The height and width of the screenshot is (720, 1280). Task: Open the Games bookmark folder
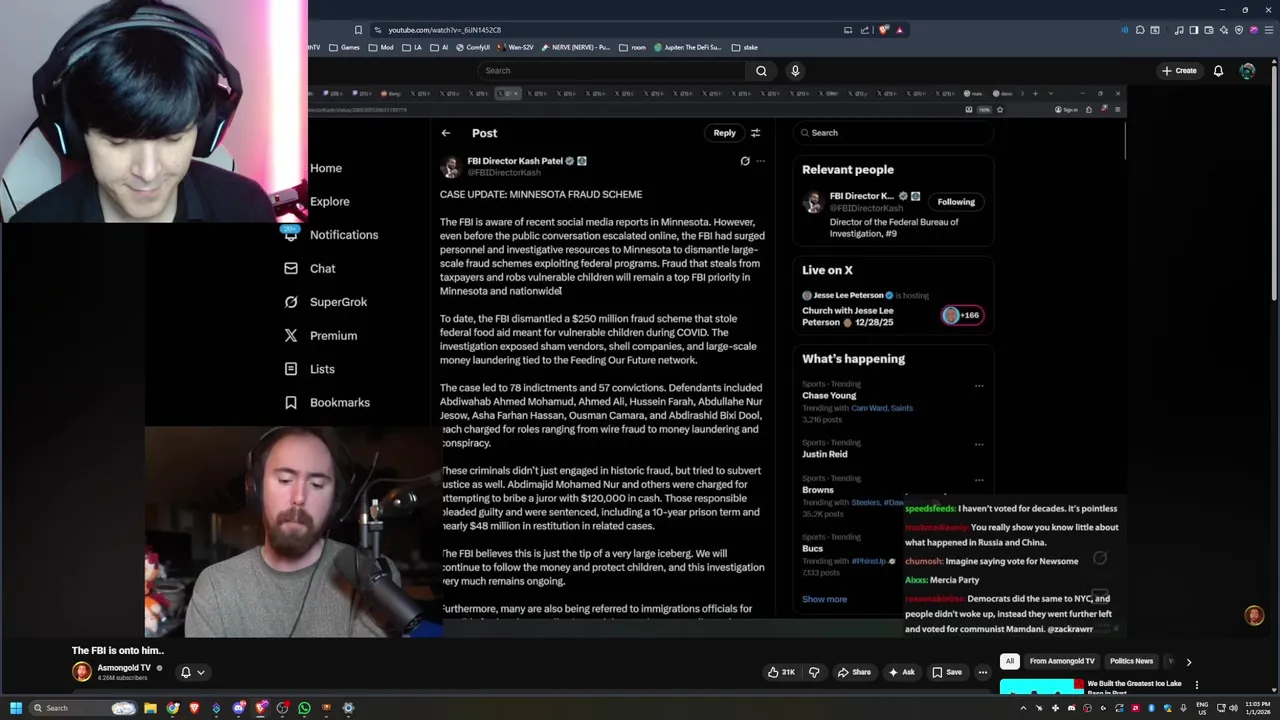[345, 47]
